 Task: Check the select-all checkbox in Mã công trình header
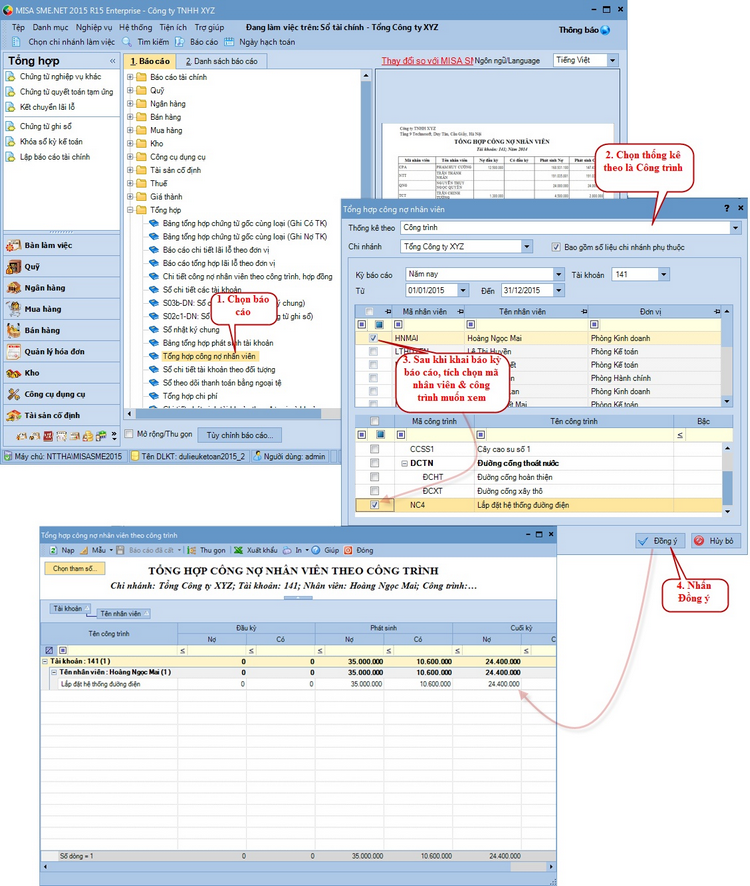pos(374,421)
